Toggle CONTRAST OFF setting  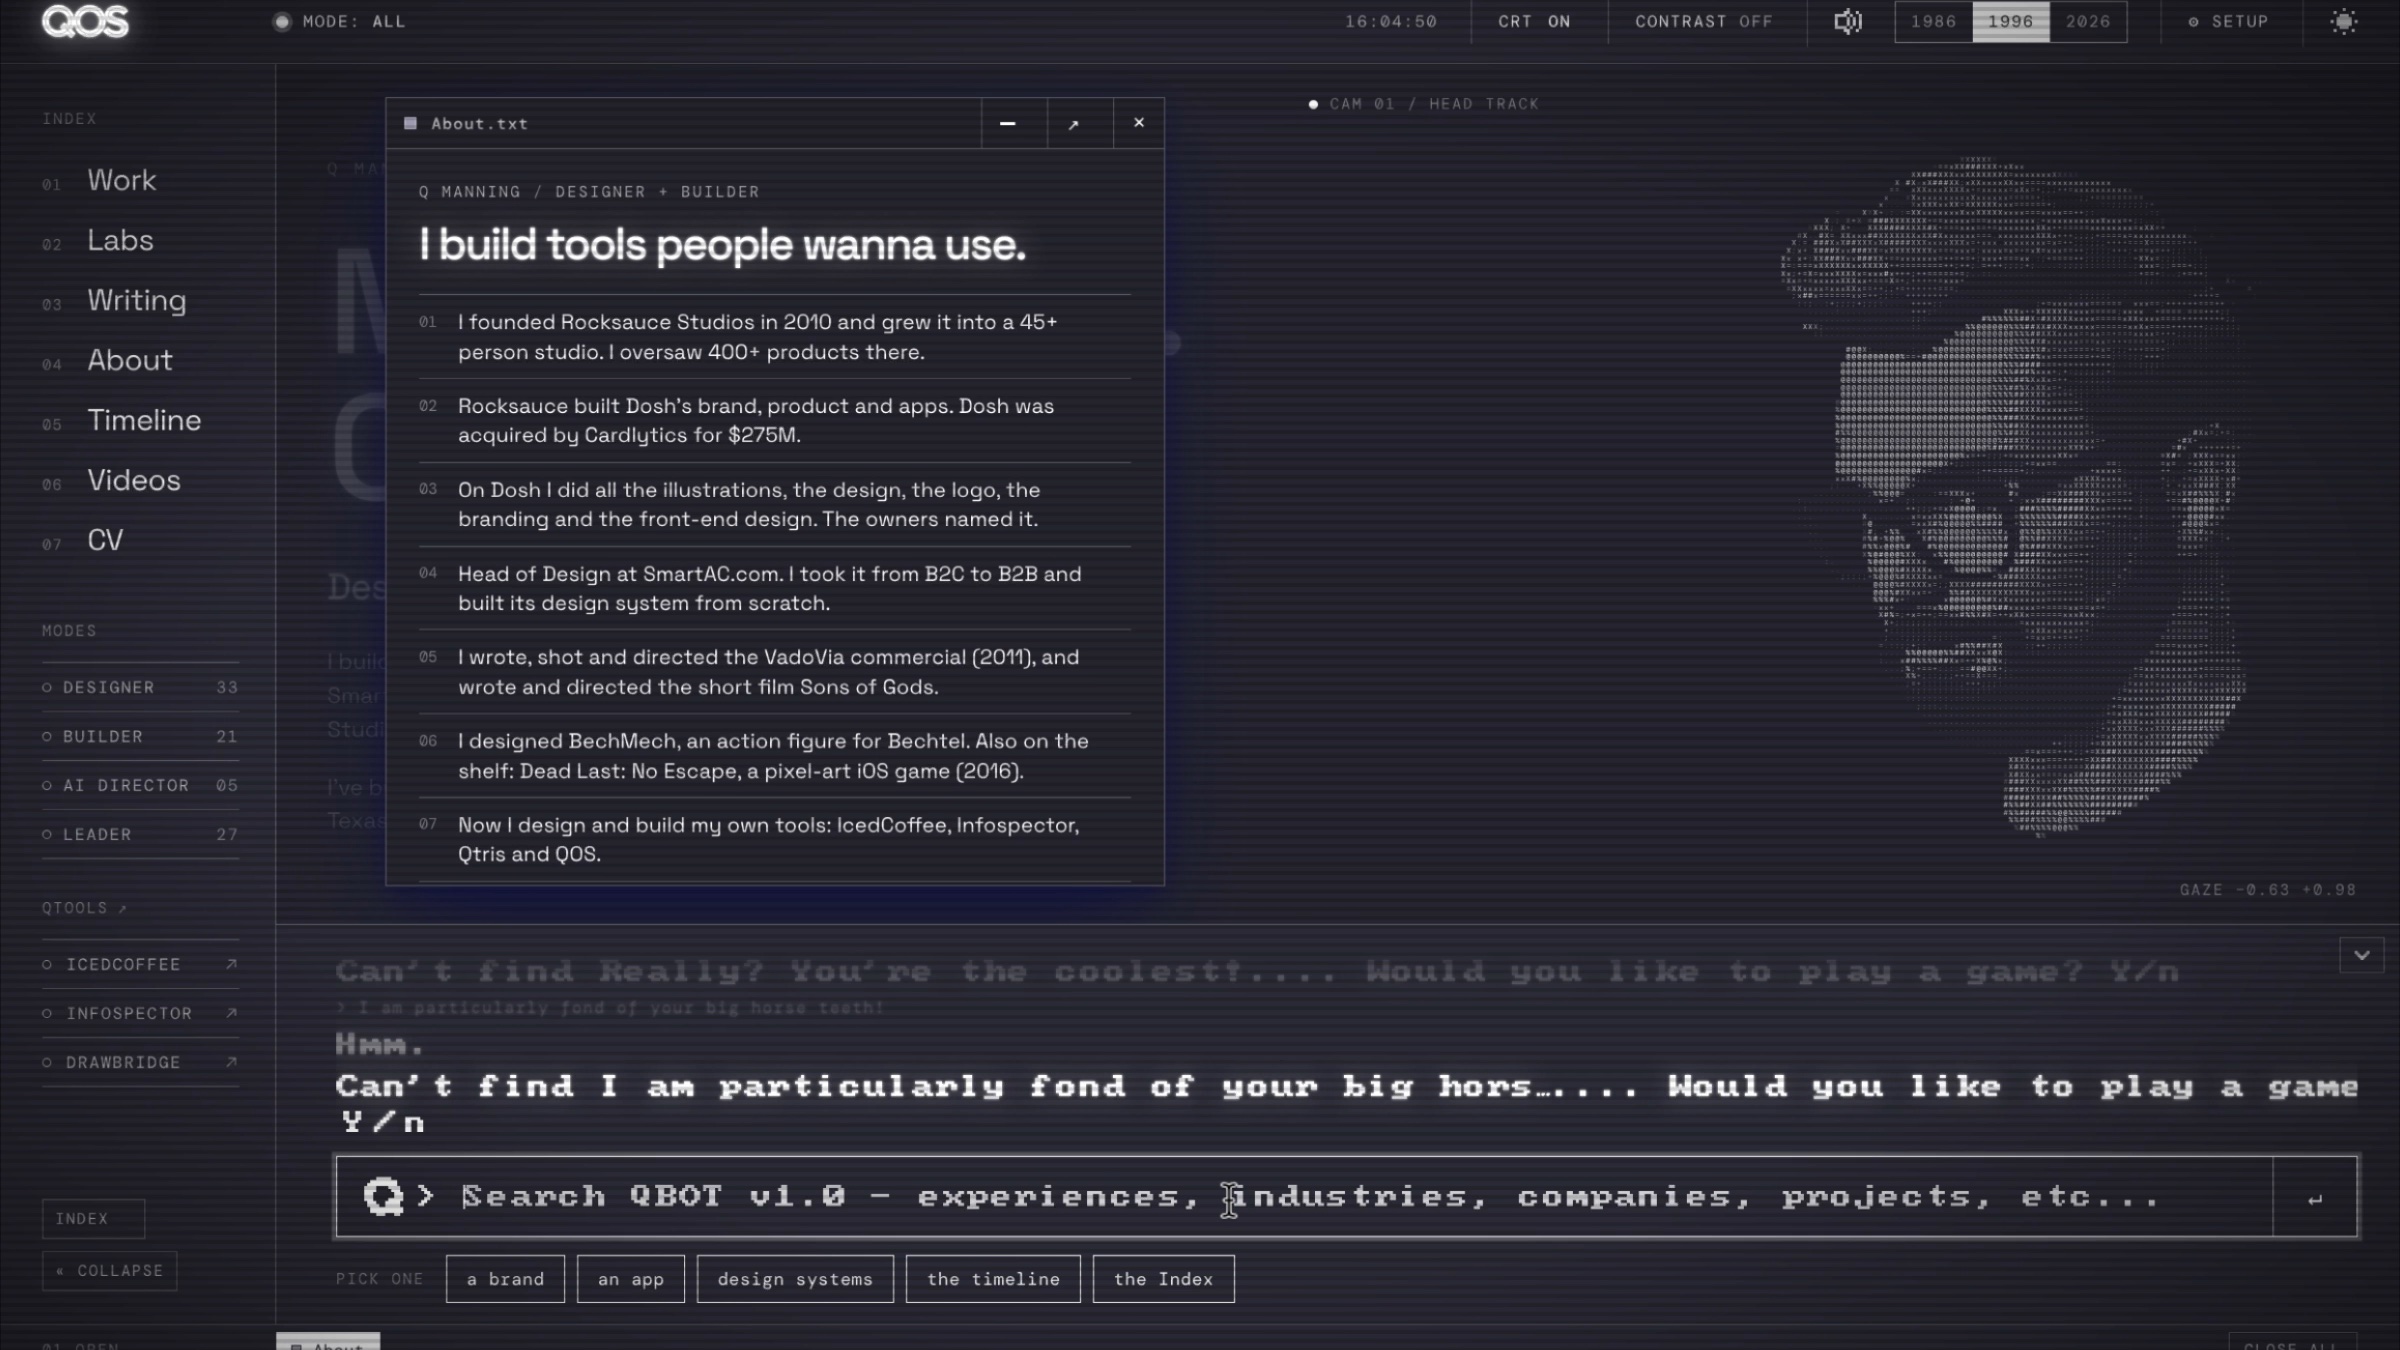click(1703, 21)
